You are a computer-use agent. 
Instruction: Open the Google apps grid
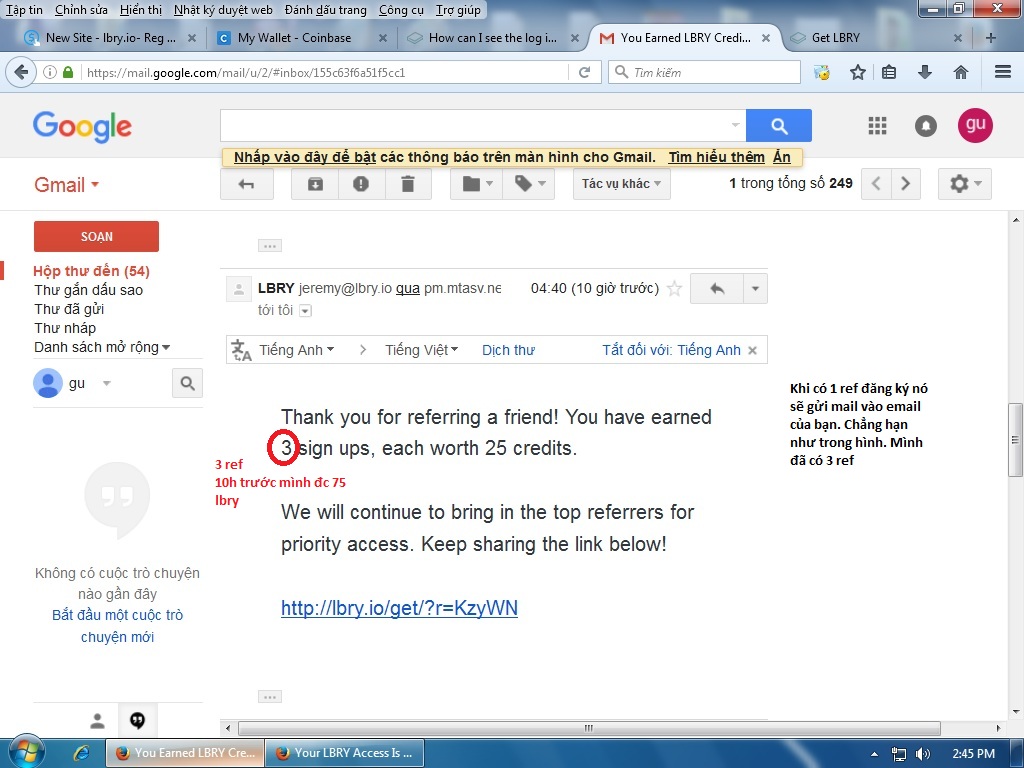point(877,125)
